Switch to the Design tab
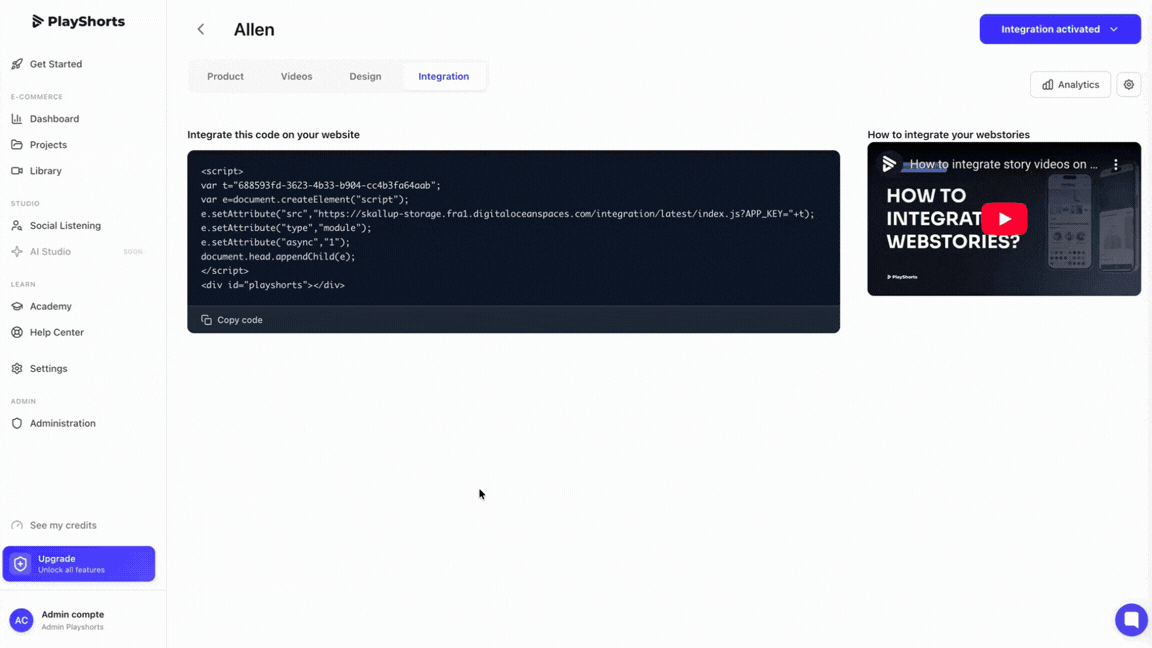The width and height of the screenshot is (1152, 648). pos(365,76)
